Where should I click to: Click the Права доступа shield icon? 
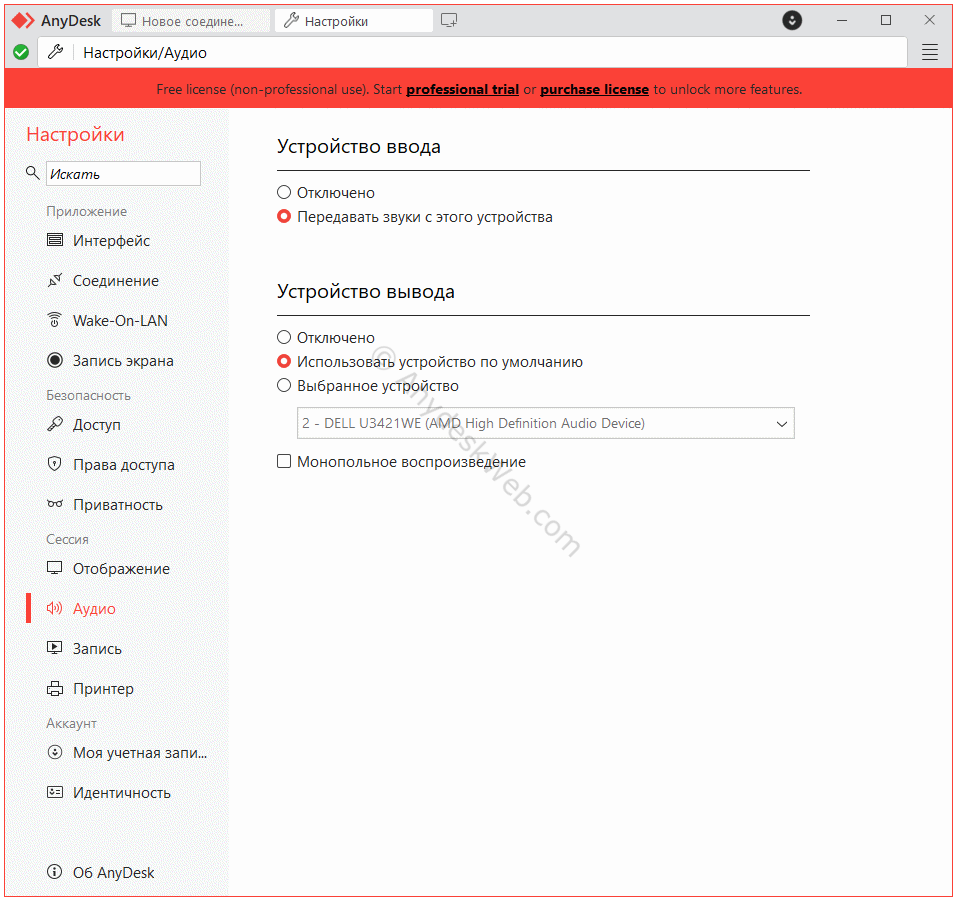coord(55,464)
